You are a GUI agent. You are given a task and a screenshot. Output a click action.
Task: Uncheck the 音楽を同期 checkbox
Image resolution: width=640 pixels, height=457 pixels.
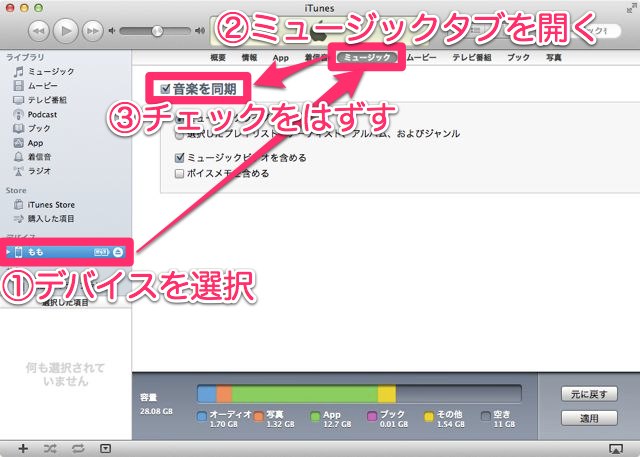pyautogui.click(x=165, y=89)
